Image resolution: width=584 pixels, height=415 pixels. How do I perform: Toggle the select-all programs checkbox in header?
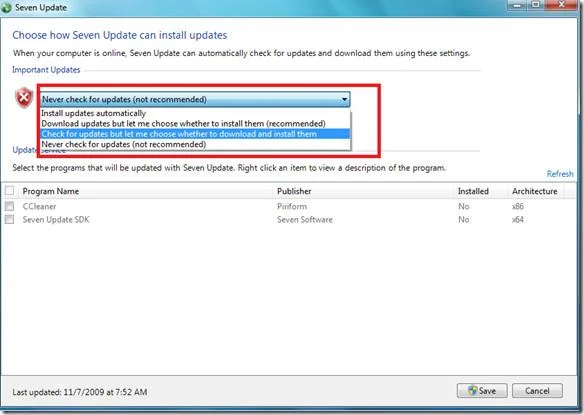9,191
